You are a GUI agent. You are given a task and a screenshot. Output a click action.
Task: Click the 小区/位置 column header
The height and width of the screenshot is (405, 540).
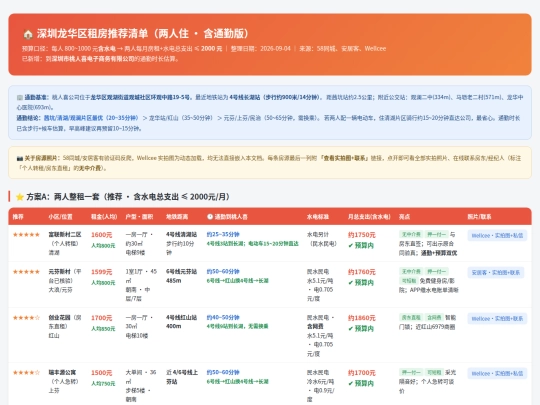click(x=60, y=217)
